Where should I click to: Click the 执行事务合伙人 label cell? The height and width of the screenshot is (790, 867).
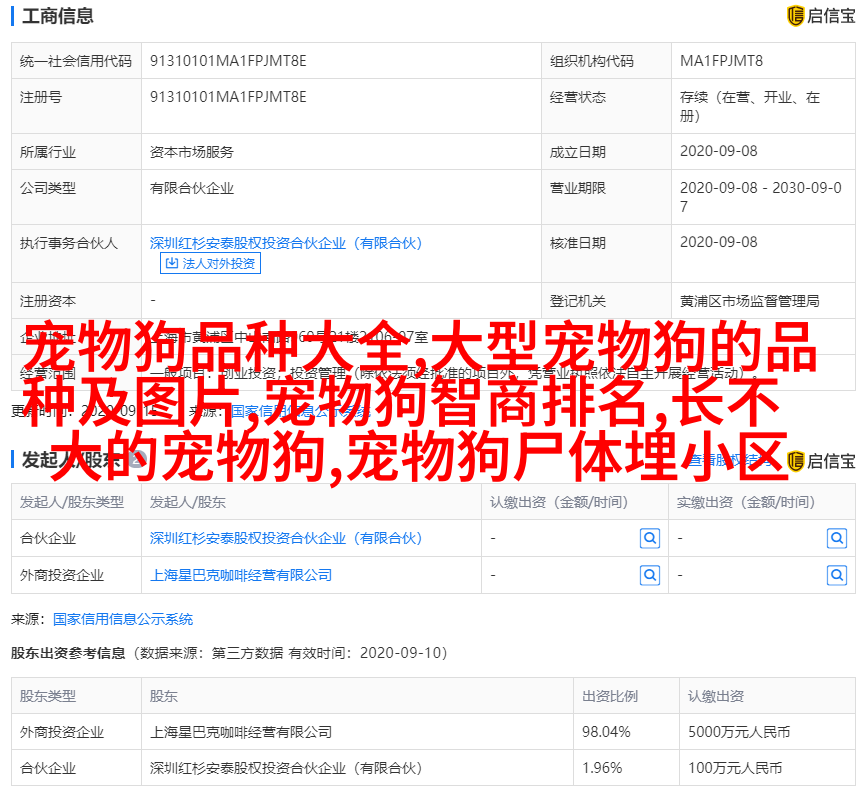coord(76,253)
